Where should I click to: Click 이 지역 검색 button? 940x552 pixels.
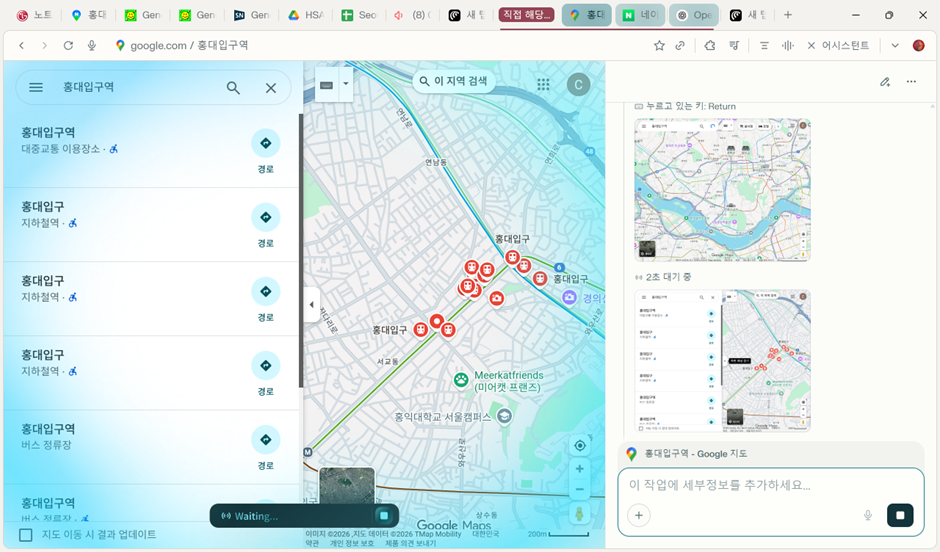(x=454, y=81)
